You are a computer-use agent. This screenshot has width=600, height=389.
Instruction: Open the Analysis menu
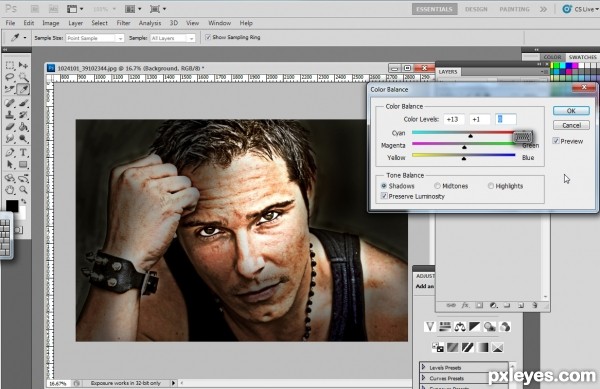tap(150, 23)
